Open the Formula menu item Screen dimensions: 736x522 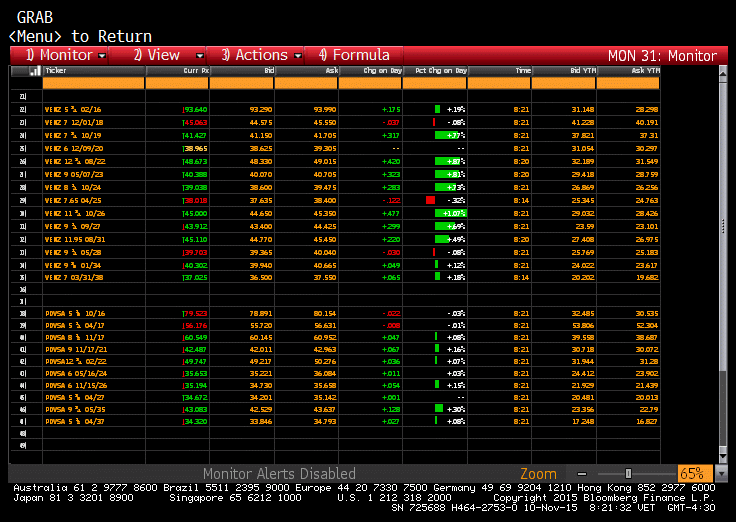coord(354,55)
